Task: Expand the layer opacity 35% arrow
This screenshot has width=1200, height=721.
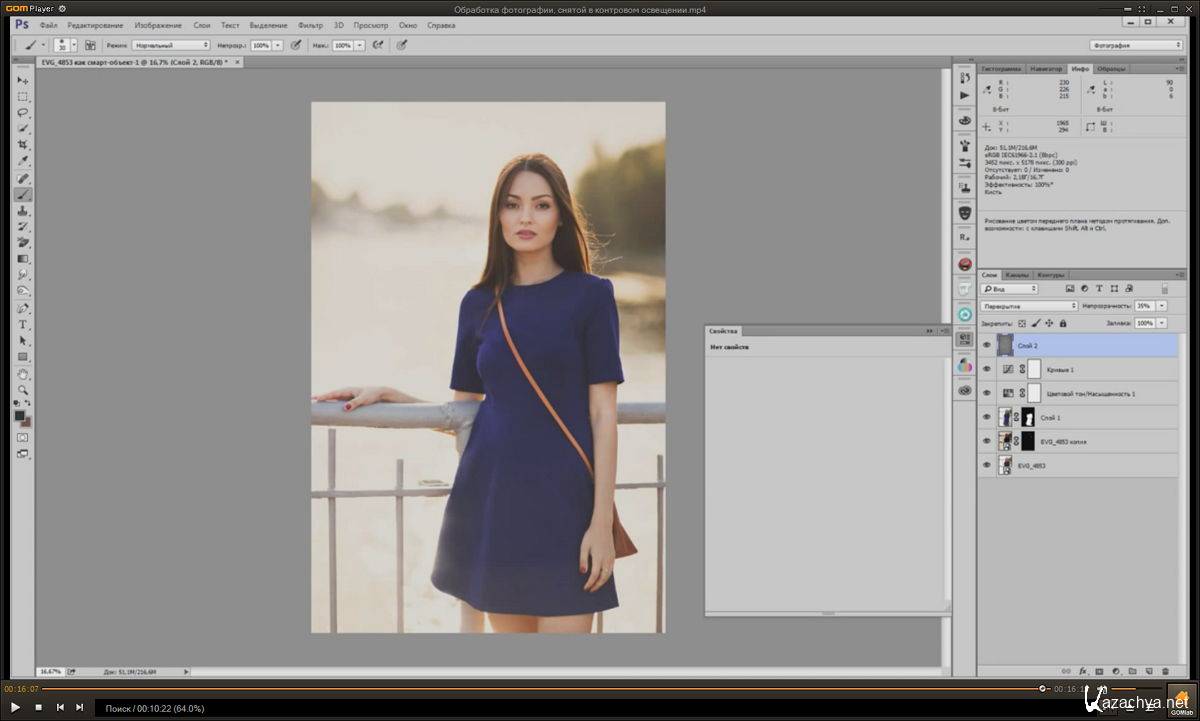Action: (x=1163, y=306)
